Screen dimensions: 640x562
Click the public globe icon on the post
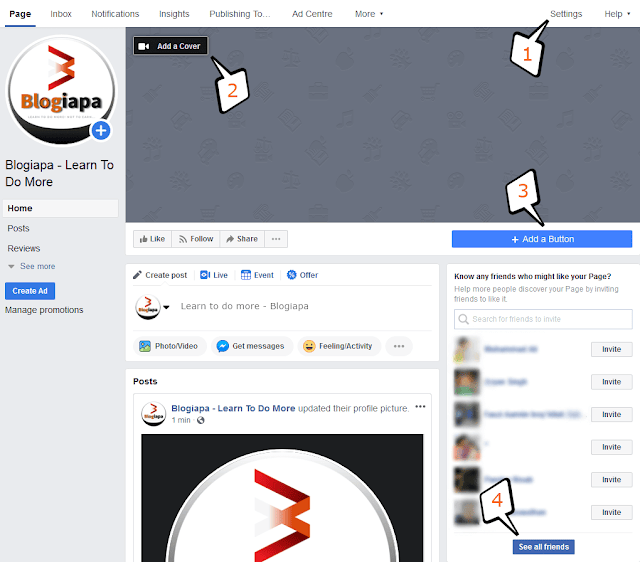click(200, 420)
